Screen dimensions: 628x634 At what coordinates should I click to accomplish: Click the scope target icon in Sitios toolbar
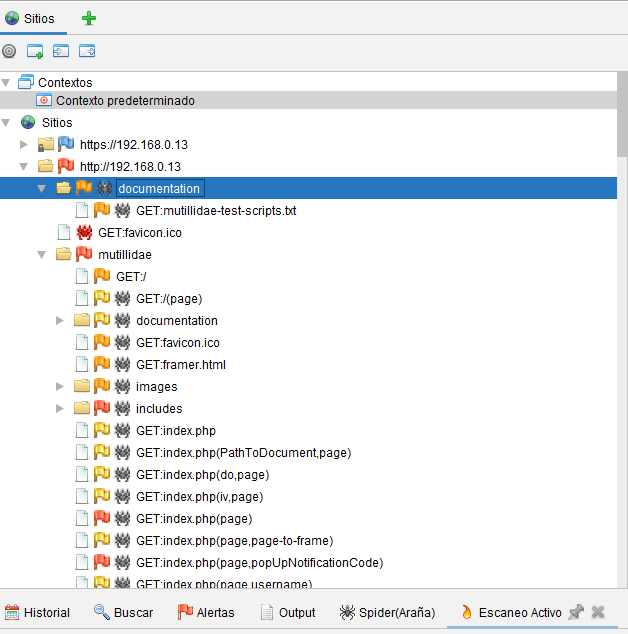pos(9,51)
